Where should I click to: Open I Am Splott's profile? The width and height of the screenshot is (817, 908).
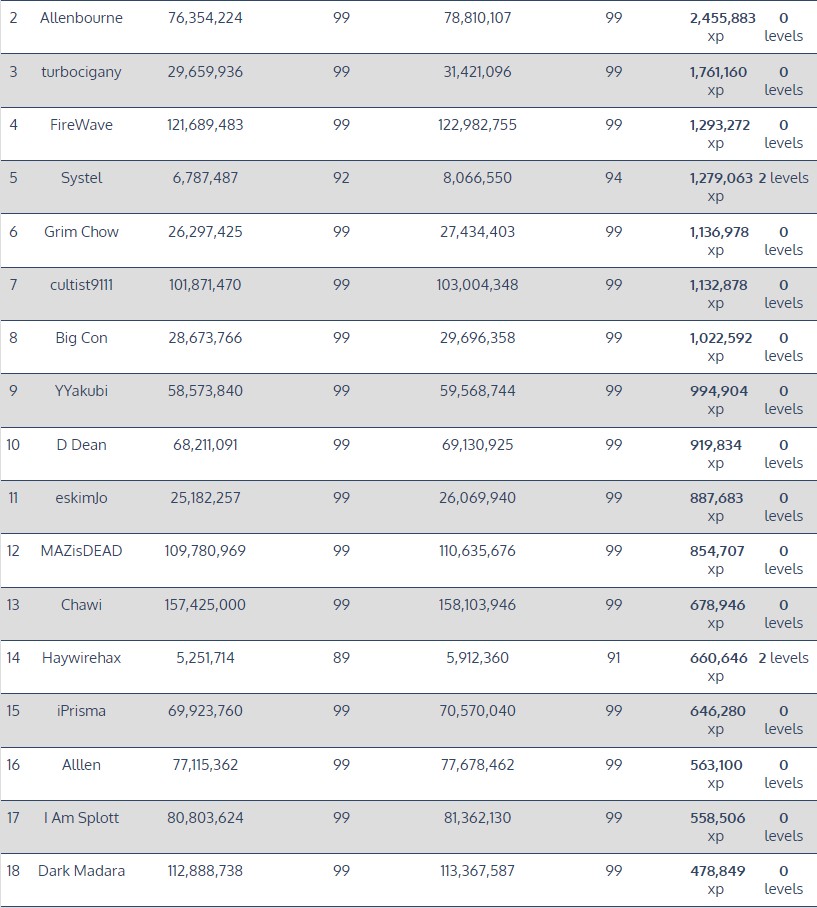tap(81, 818)
